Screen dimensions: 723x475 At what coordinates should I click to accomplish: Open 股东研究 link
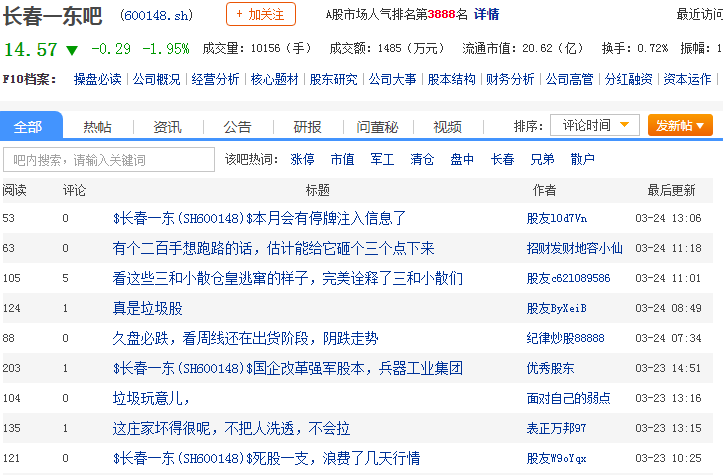(333, 79)
